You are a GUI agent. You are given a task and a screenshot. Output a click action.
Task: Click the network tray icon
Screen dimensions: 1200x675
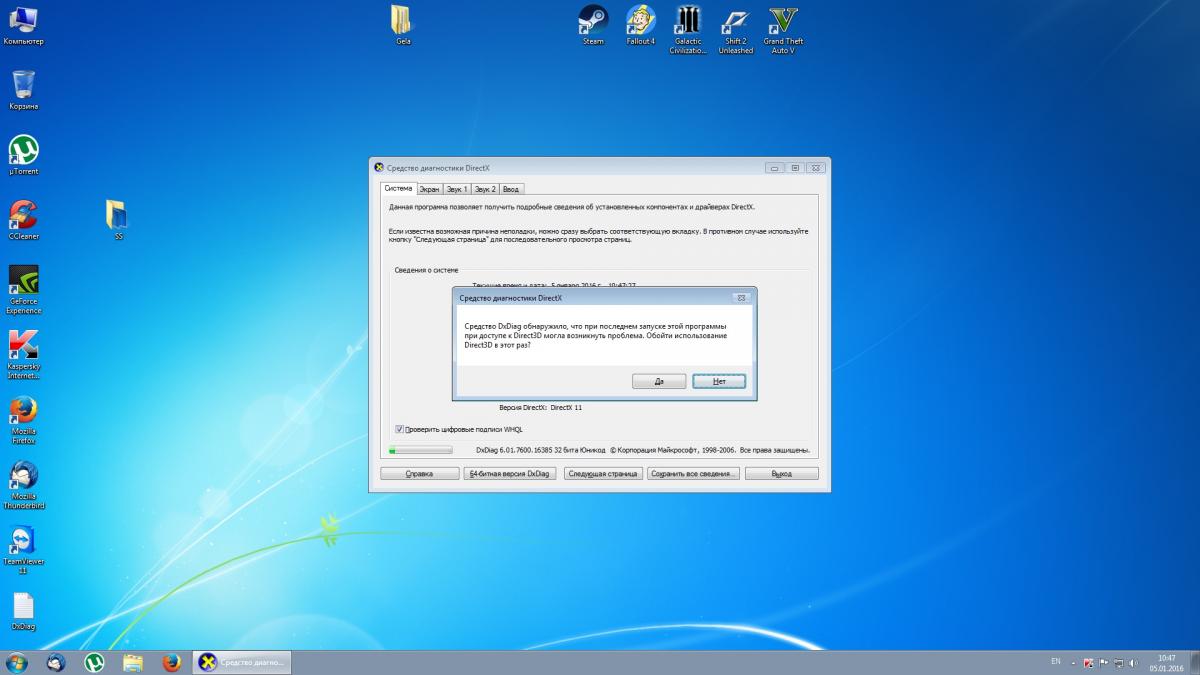click(x=1120, y=662)
